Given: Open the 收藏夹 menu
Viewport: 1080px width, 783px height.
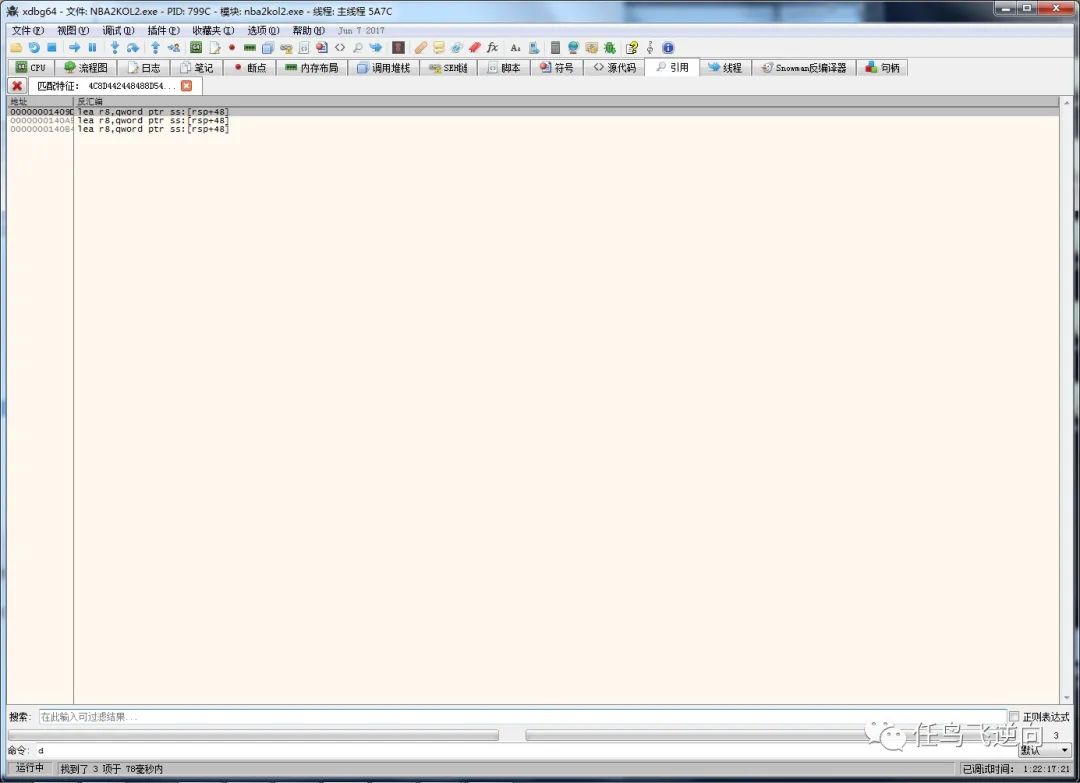Looking at the screenshot, I should (214, 30).
